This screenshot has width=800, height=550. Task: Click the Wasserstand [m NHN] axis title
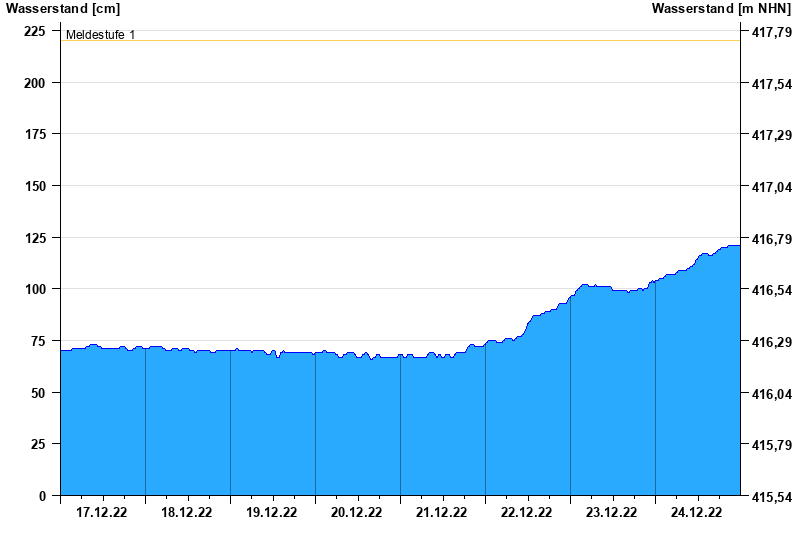[721, 9]
